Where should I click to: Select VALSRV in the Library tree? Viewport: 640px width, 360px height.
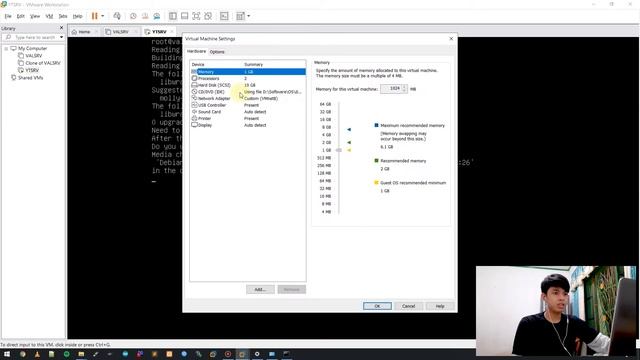(33, 56)
